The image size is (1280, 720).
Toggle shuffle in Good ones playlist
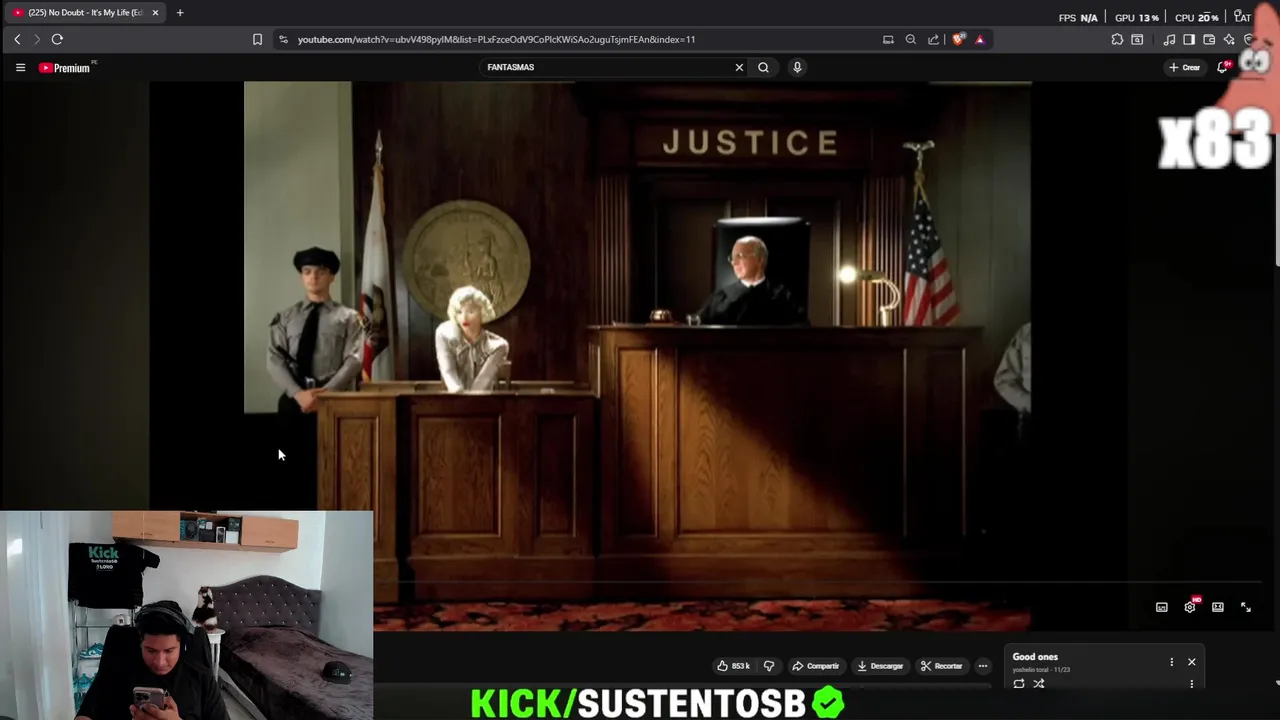point(1039,684)
